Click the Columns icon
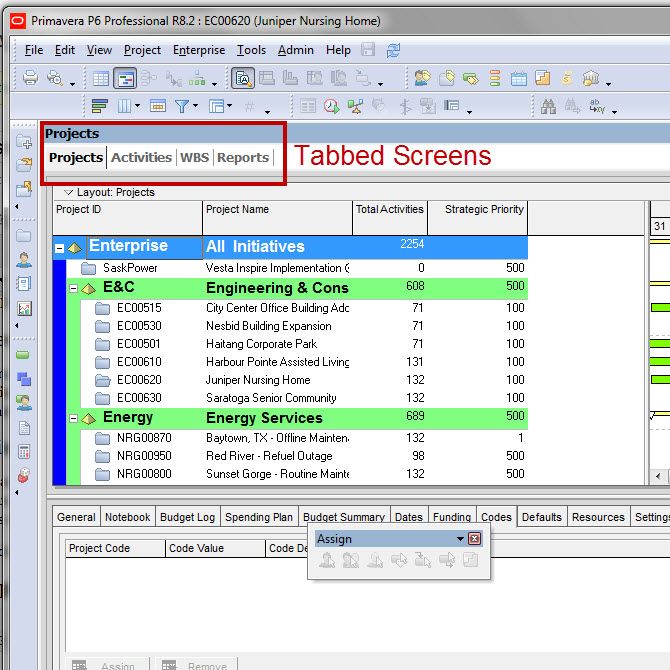 pyautogui.click(x=124, y=106)
